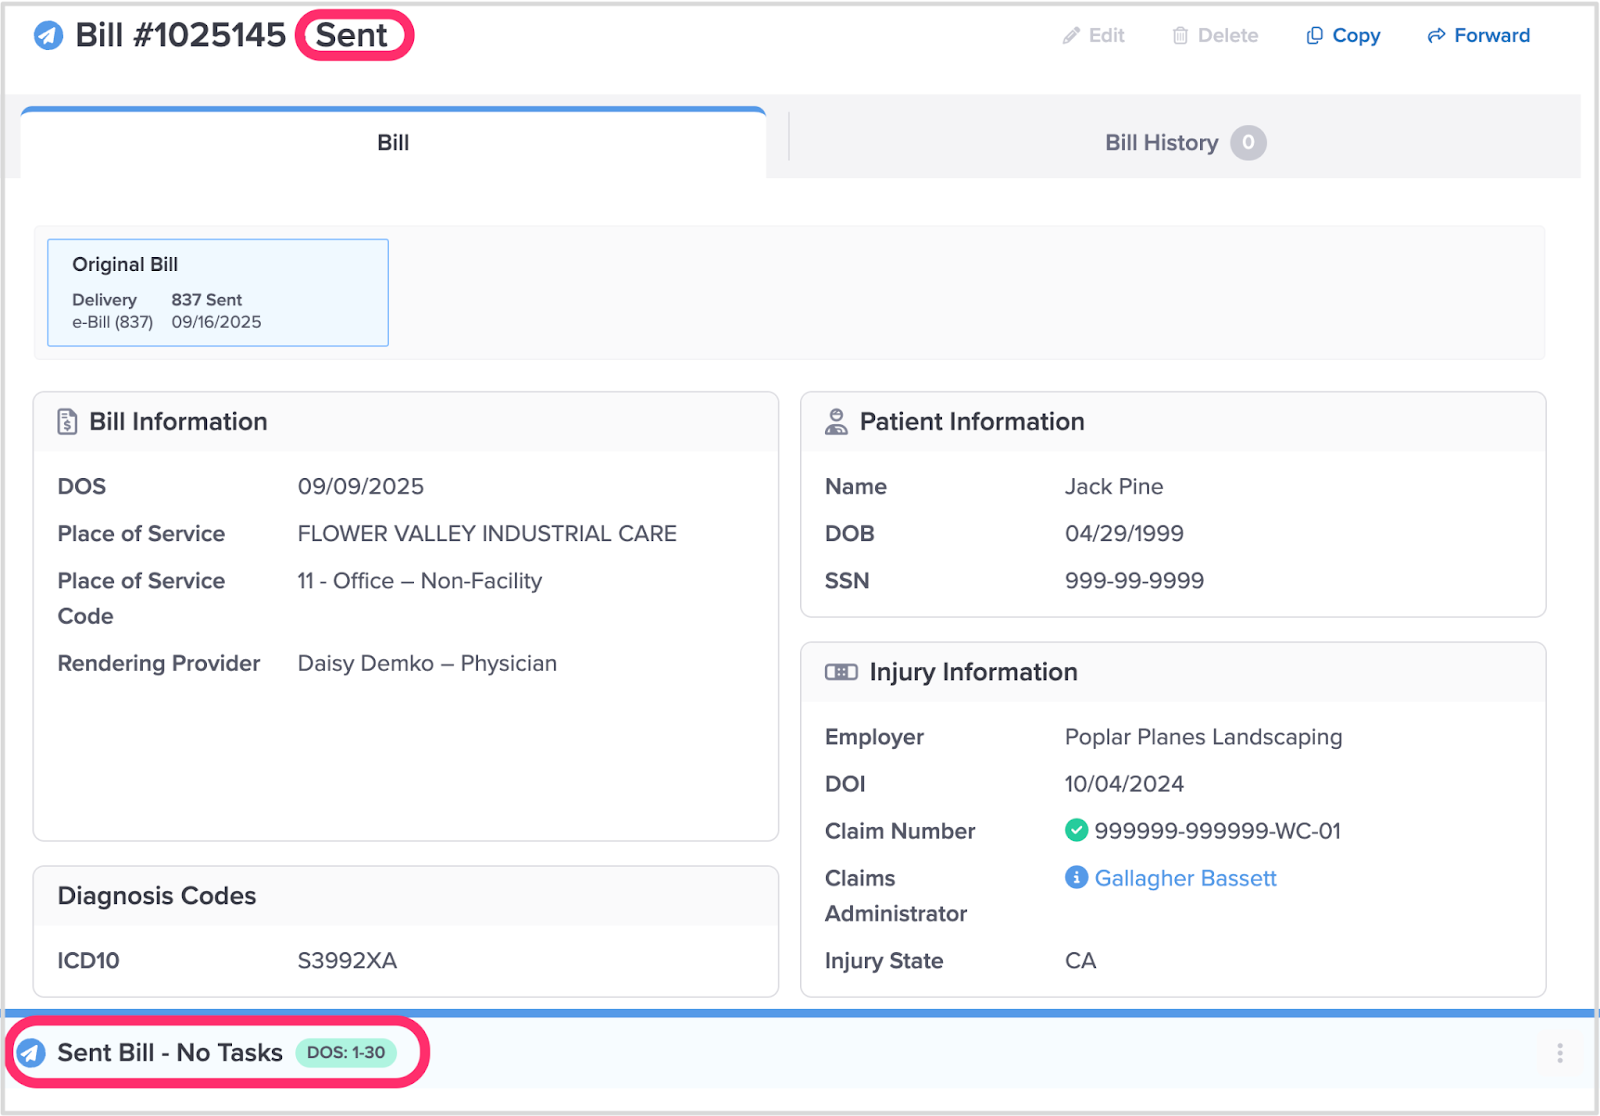Click the Forward arrow icon
1600x1116 pixels.
(x=1436, y=36)
